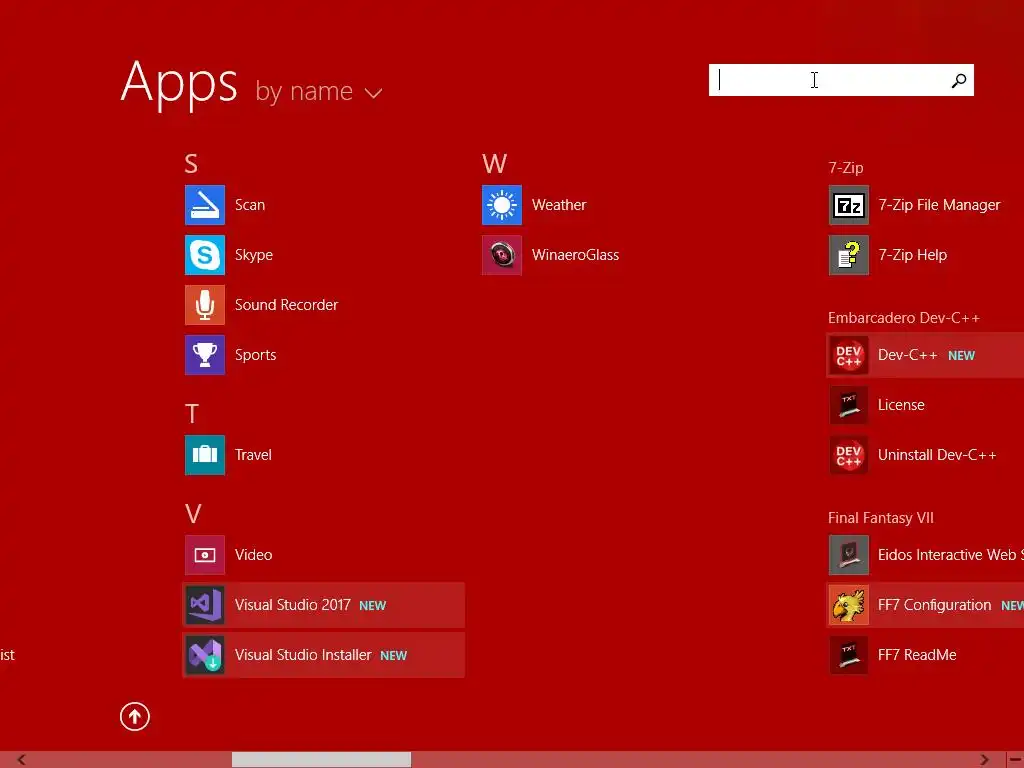Open the License text file icon
This screenshot has height=768, width=1024.
point(848,405)
